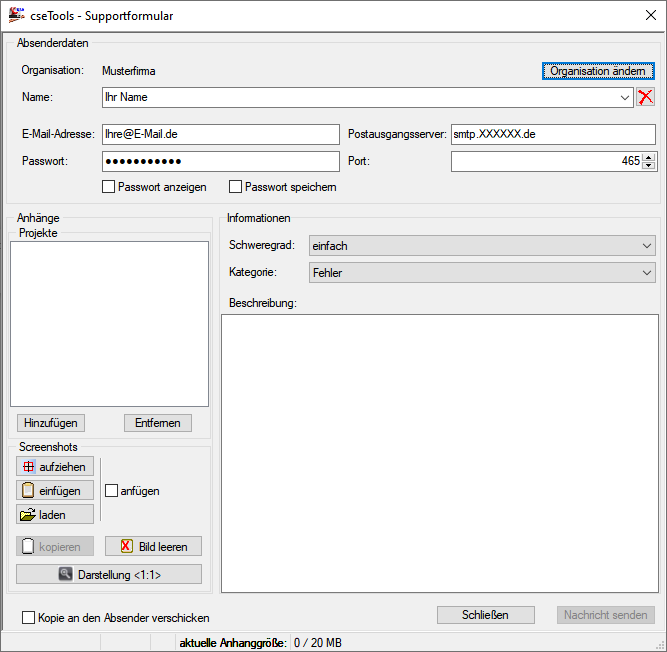667x652 pixels.
Task: Click the Hinzufügen project button
Action: point(50,423)
